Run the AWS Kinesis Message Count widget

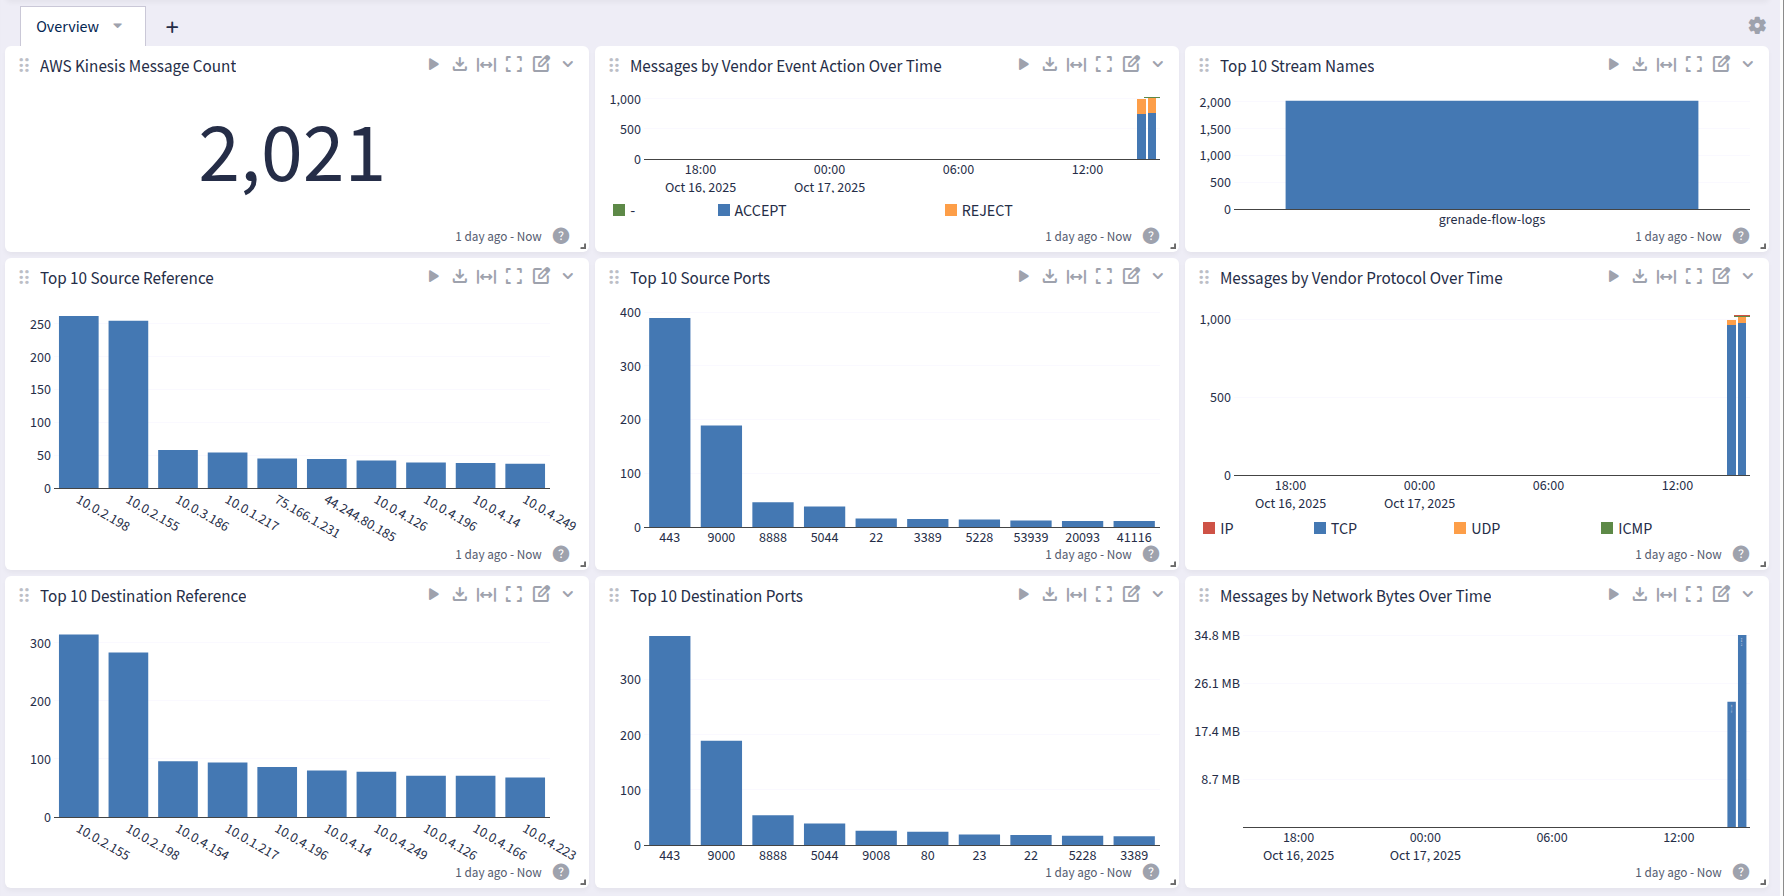click(433, 64)
